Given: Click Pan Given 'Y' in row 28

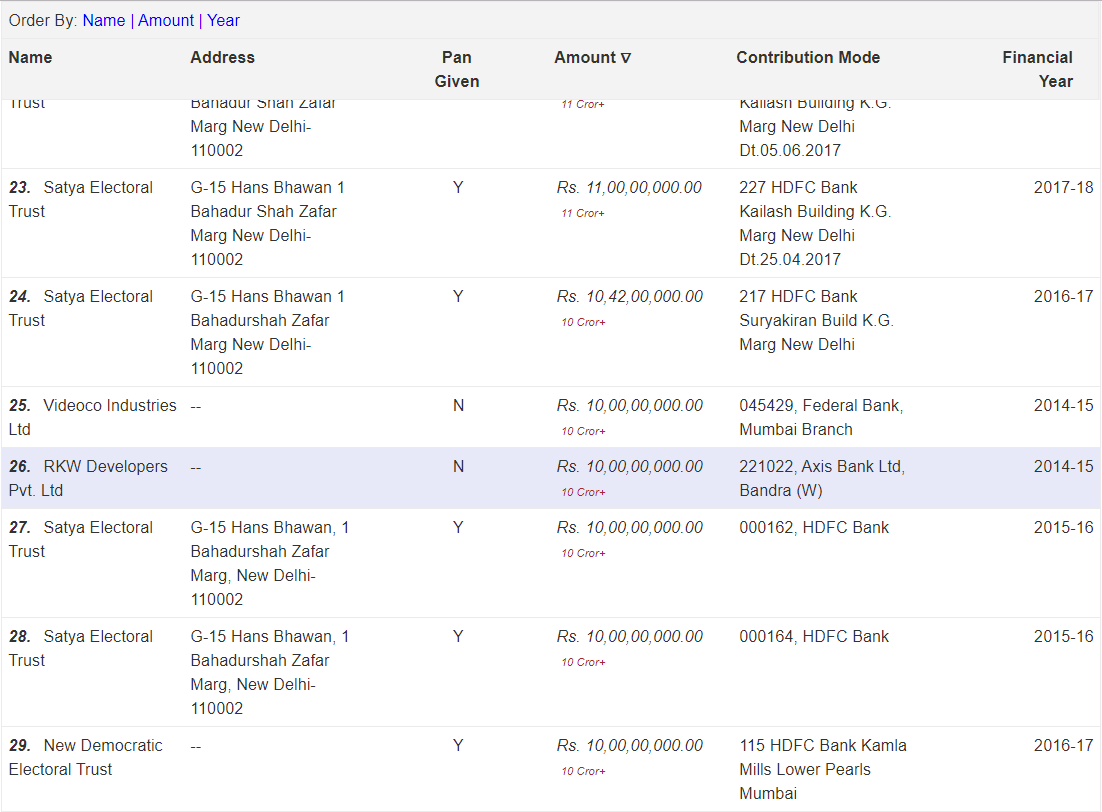Looking at the screenshot, I should tap(458, 637).
